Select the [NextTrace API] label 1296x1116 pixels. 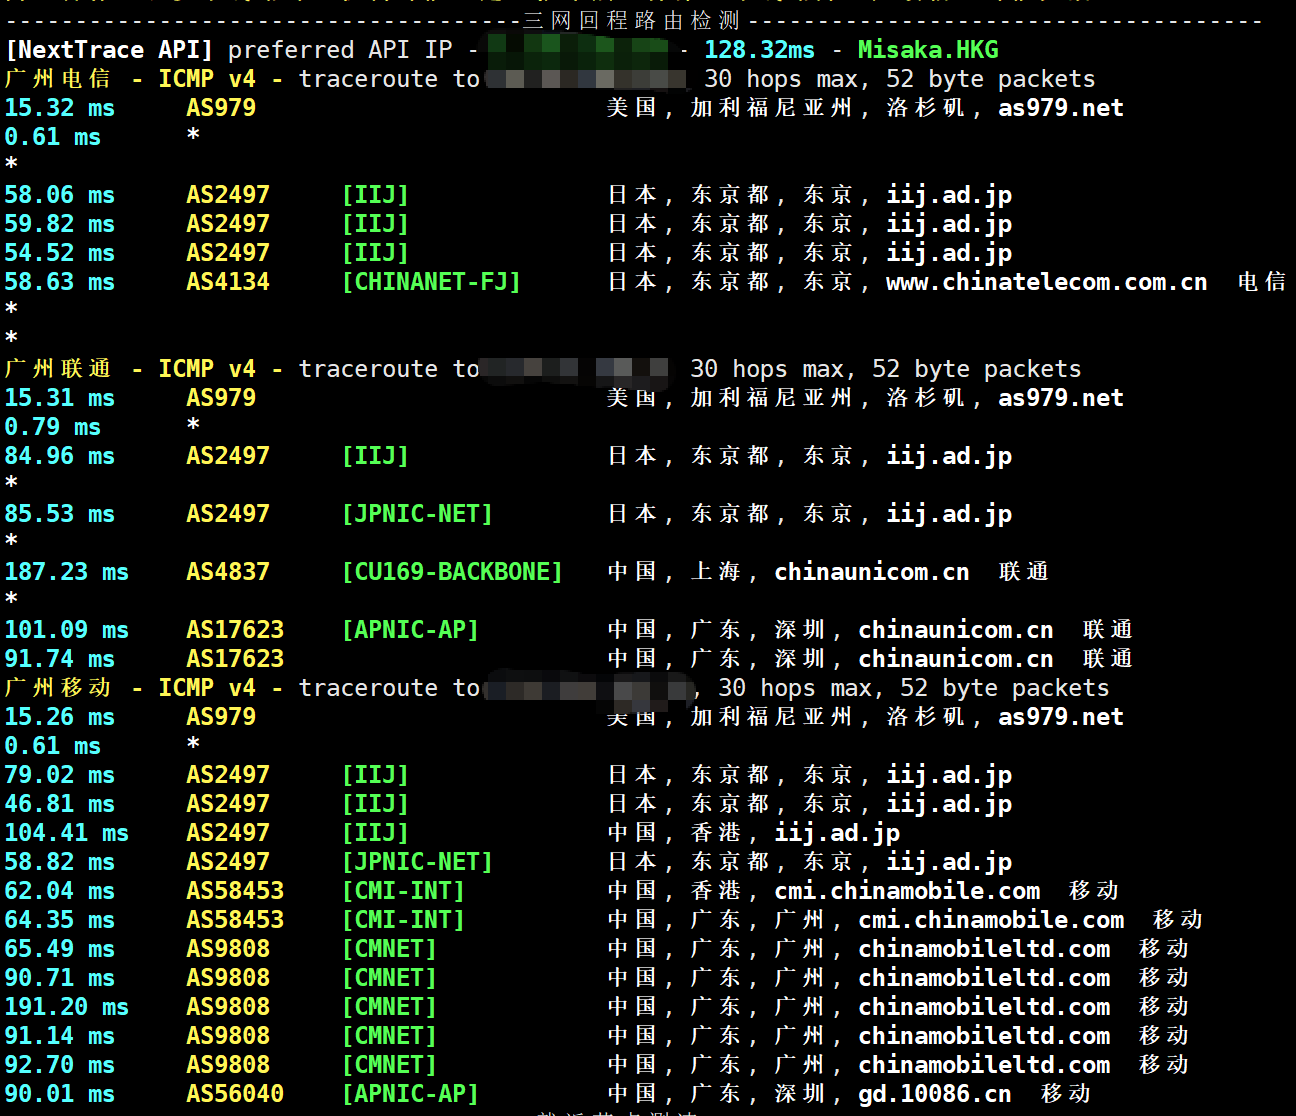(109, 50)
